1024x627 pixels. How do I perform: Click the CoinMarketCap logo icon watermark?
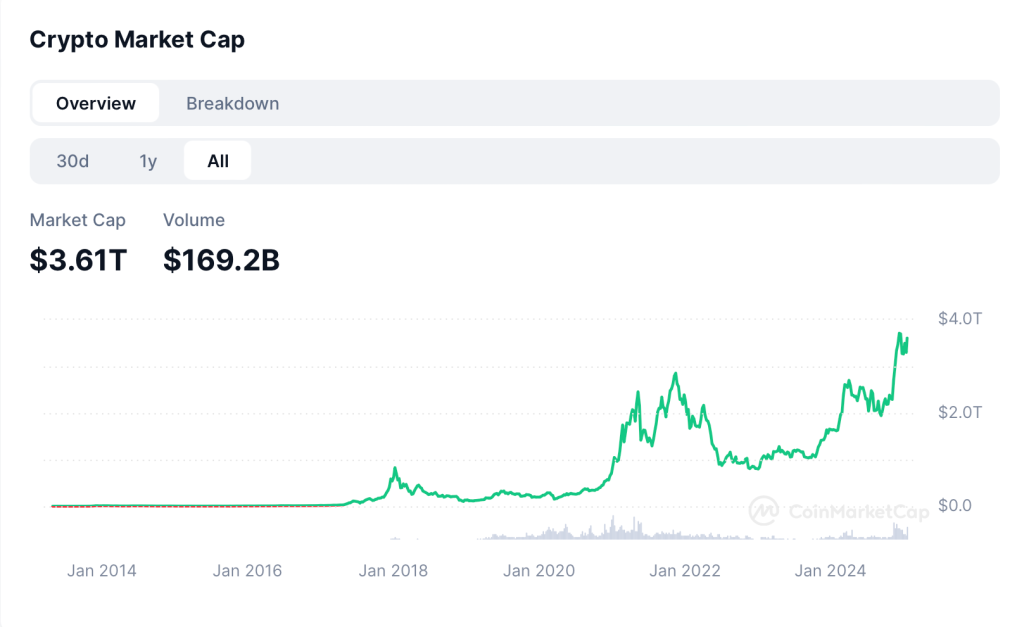coord(765,511)
